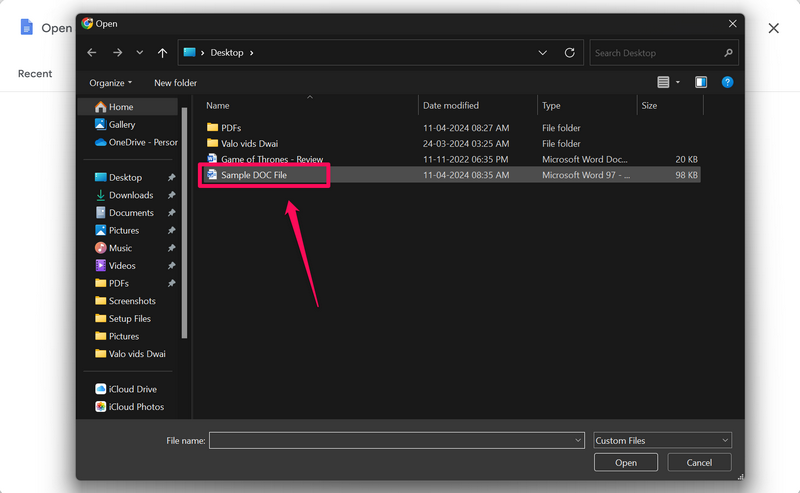Select iCloud Photos in sidebar
This screenshot has height=493, width=800.
click(136, 407)
